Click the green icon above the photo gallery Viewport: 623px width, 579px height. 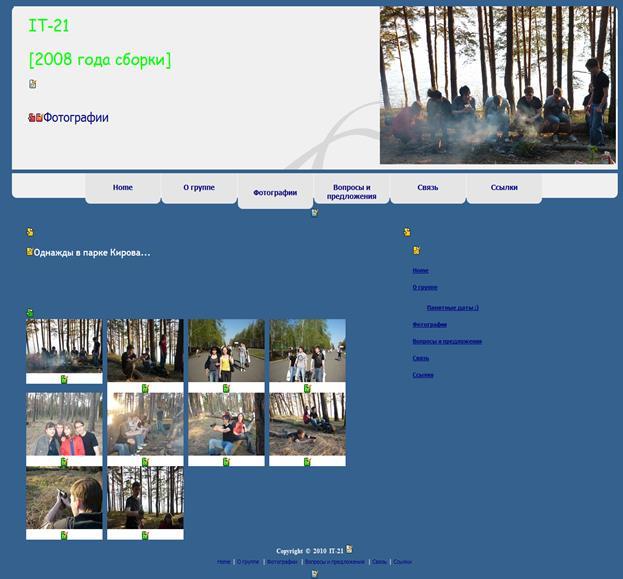tap(30, 313)
